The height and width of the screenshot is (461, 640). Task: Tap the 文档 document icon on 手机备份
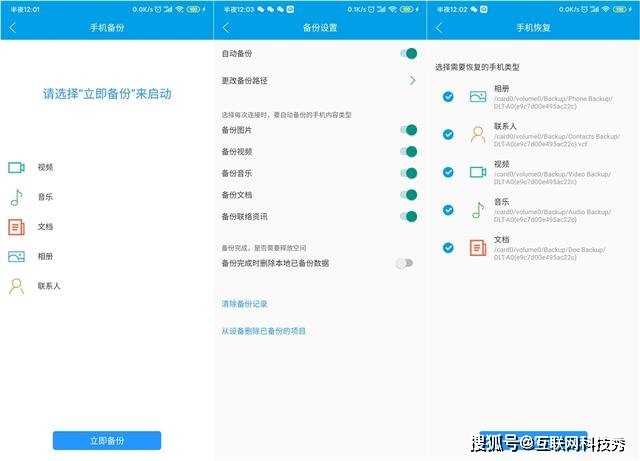click(16, 227)
